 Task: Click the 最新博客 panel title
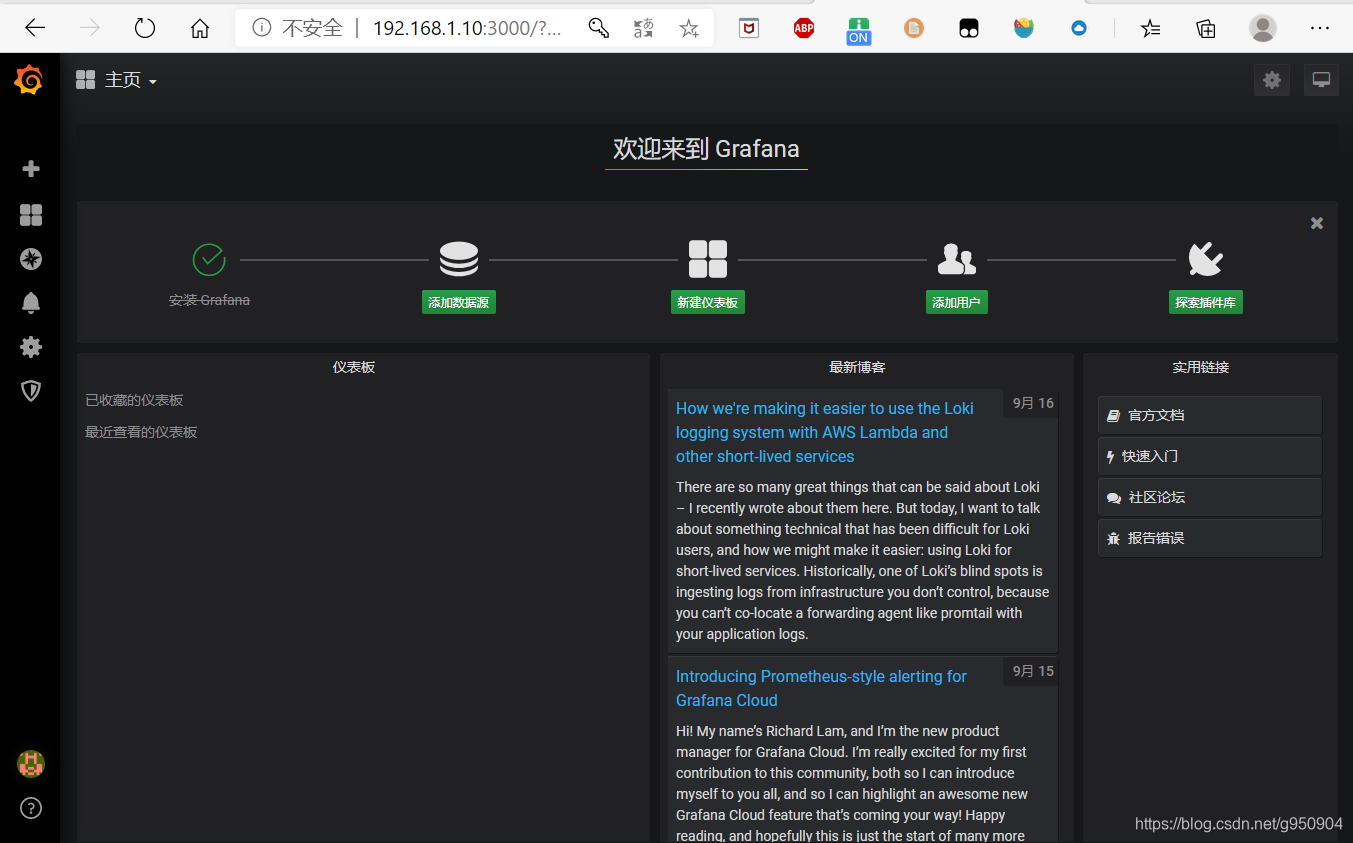pyautogui.click(x=857, y=367)
